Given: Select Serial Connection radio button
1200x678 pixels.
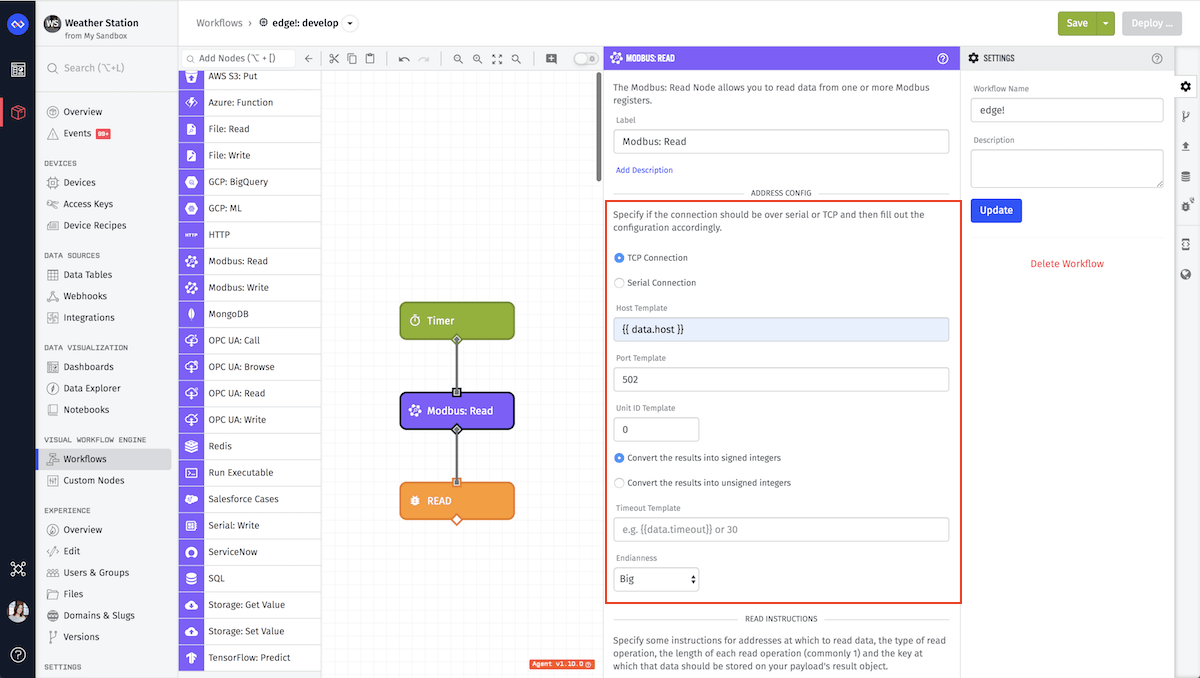Looking at the screenshot, I should (x=619, y=283).
